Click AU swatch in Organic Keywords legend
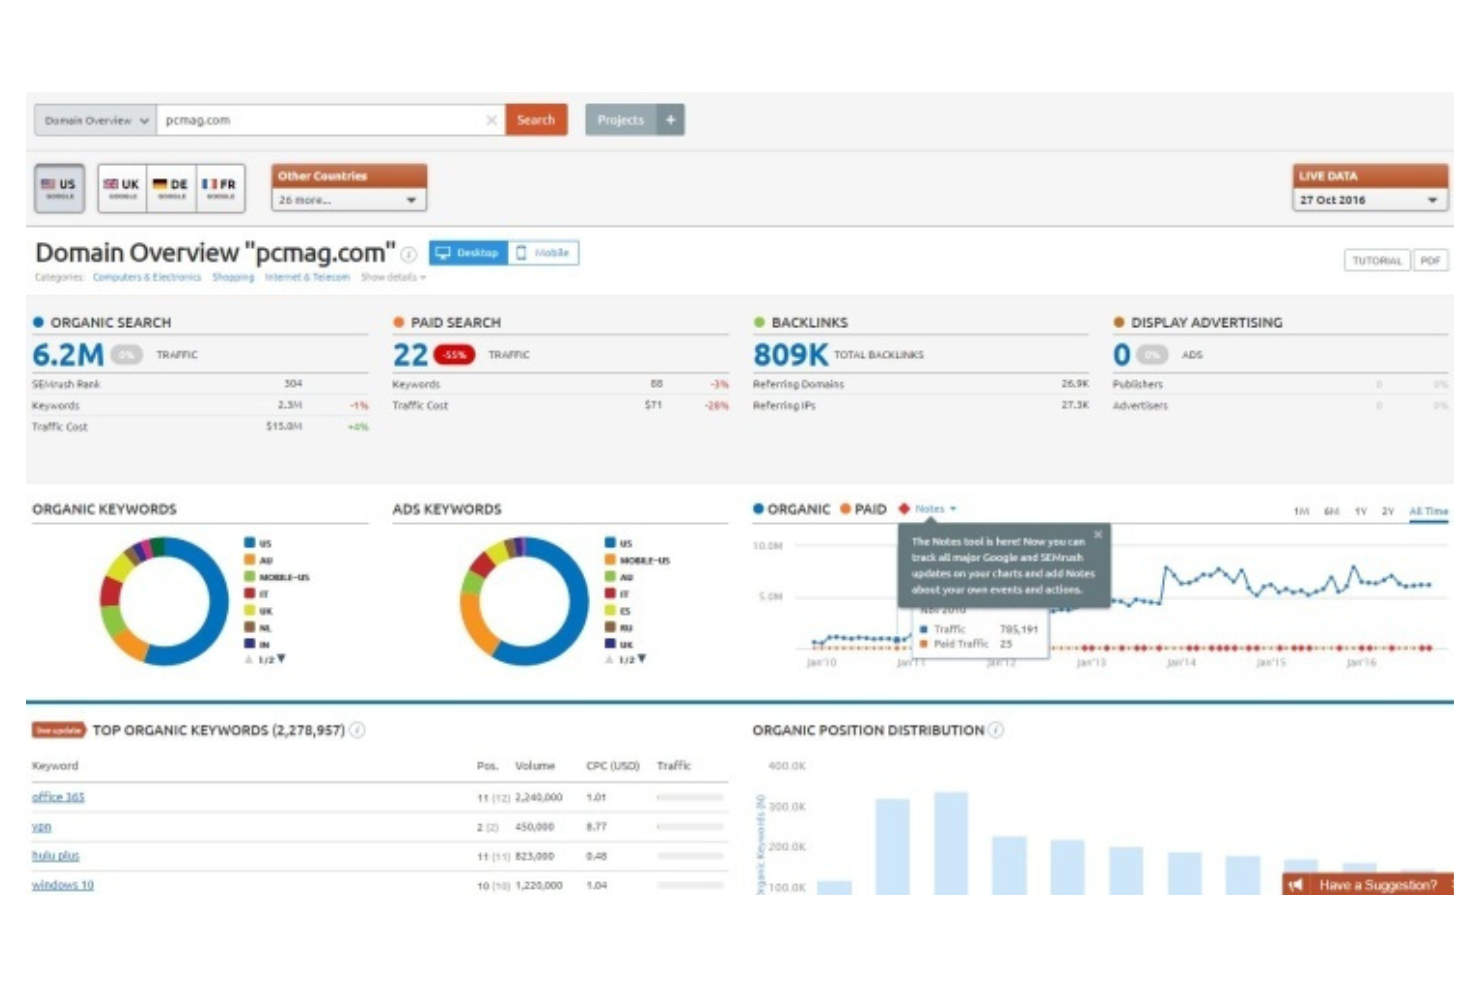Viewport: 1480px width, 987px height. (x=250, y=560)
